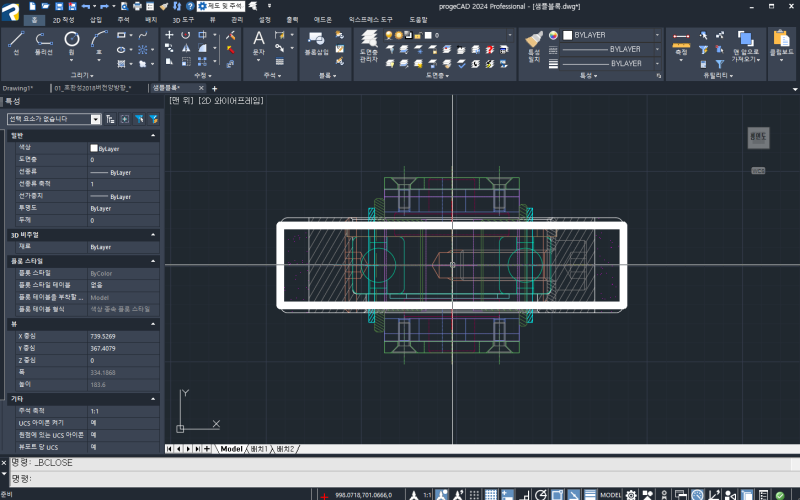Click the New file icon in quick access
This screenshot has width=800, height=500.
point(33,6)
